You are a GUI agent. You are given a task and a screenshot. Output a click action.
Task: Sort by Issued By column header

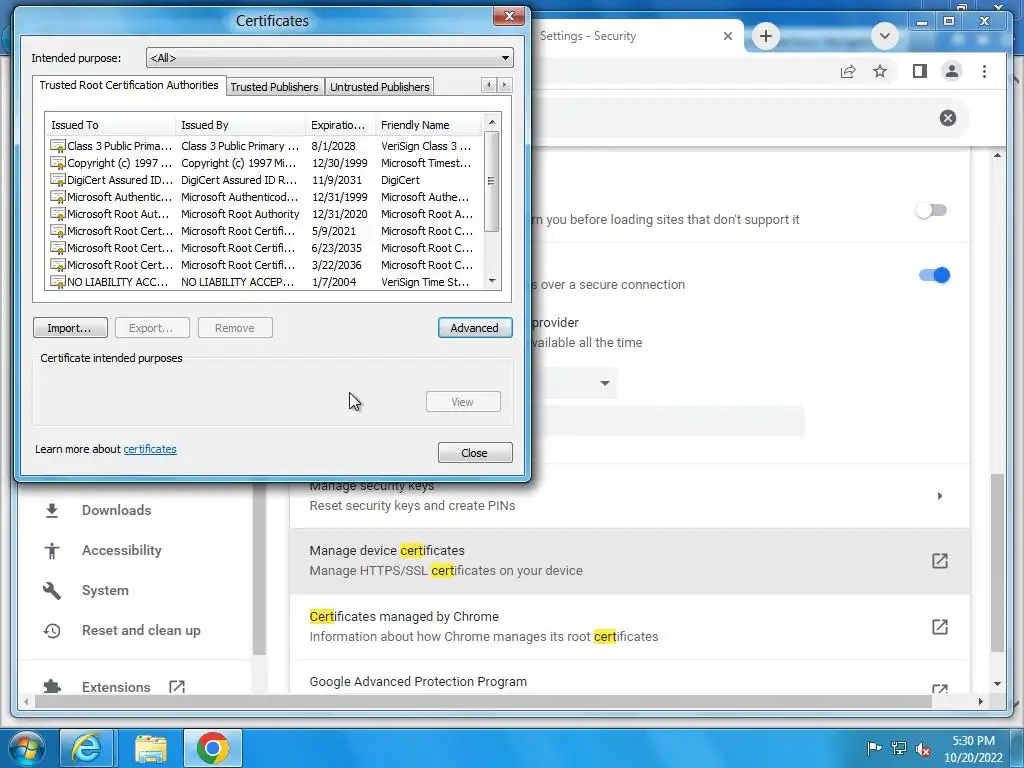240,125
